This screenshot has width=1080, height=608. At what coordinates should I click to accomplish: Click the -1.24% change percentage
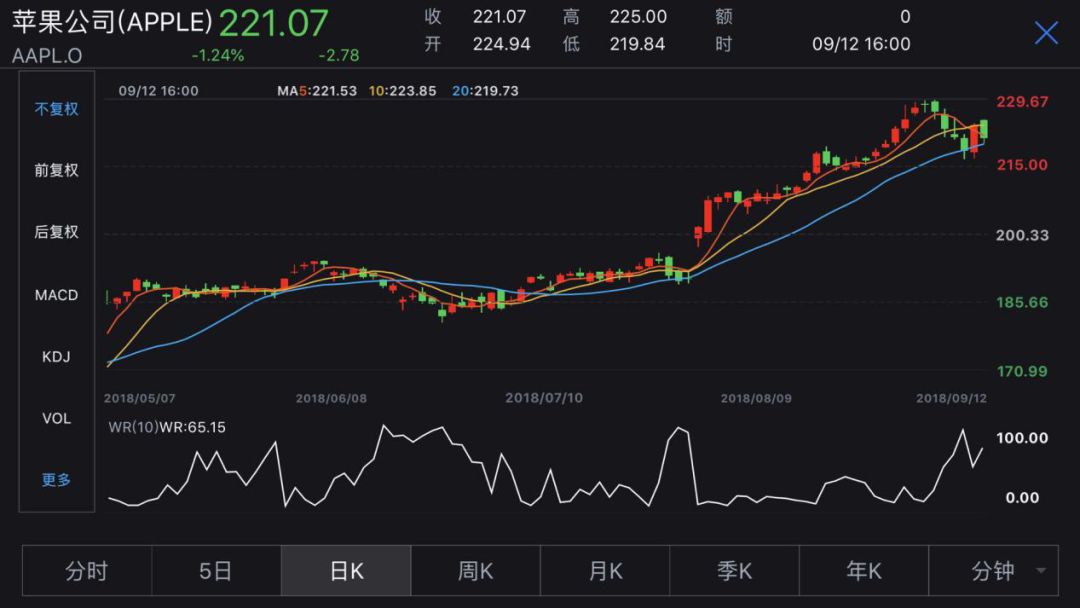pos(218,55)
